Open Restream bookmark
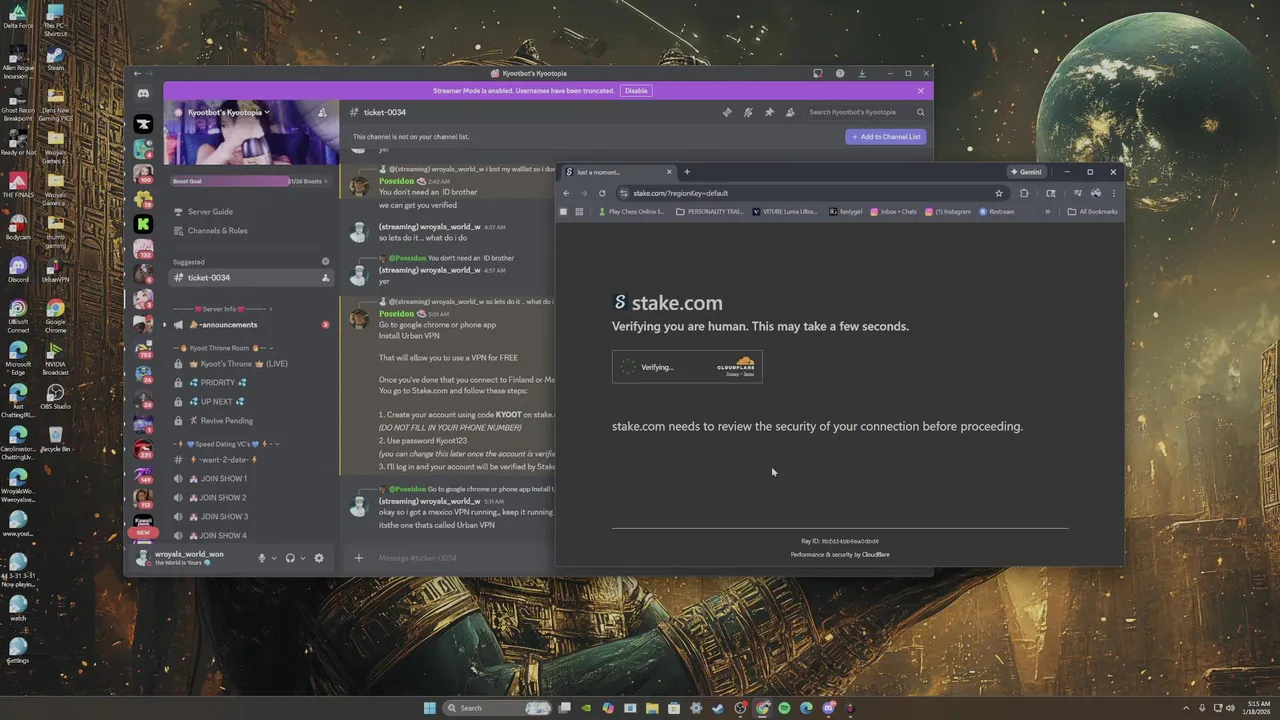 click(997, 212)
